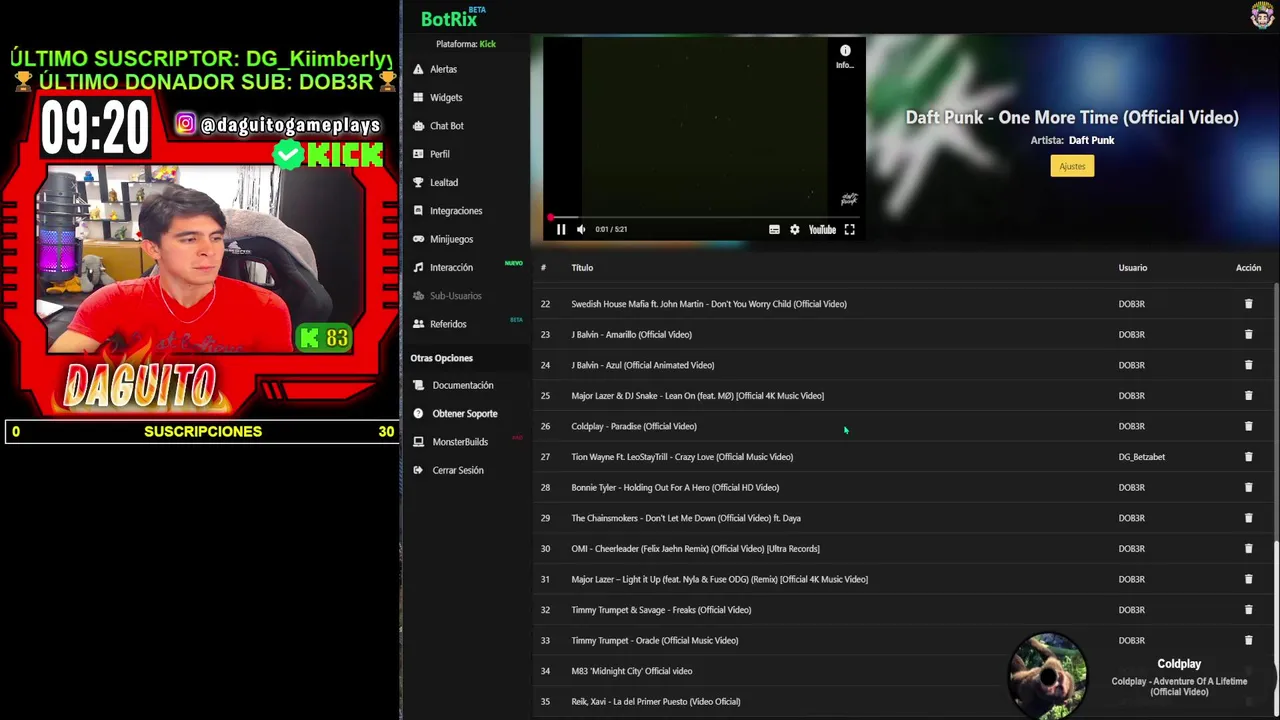Open the Alertas menu
Screen dimensions: 1280x720
point(443,69)
